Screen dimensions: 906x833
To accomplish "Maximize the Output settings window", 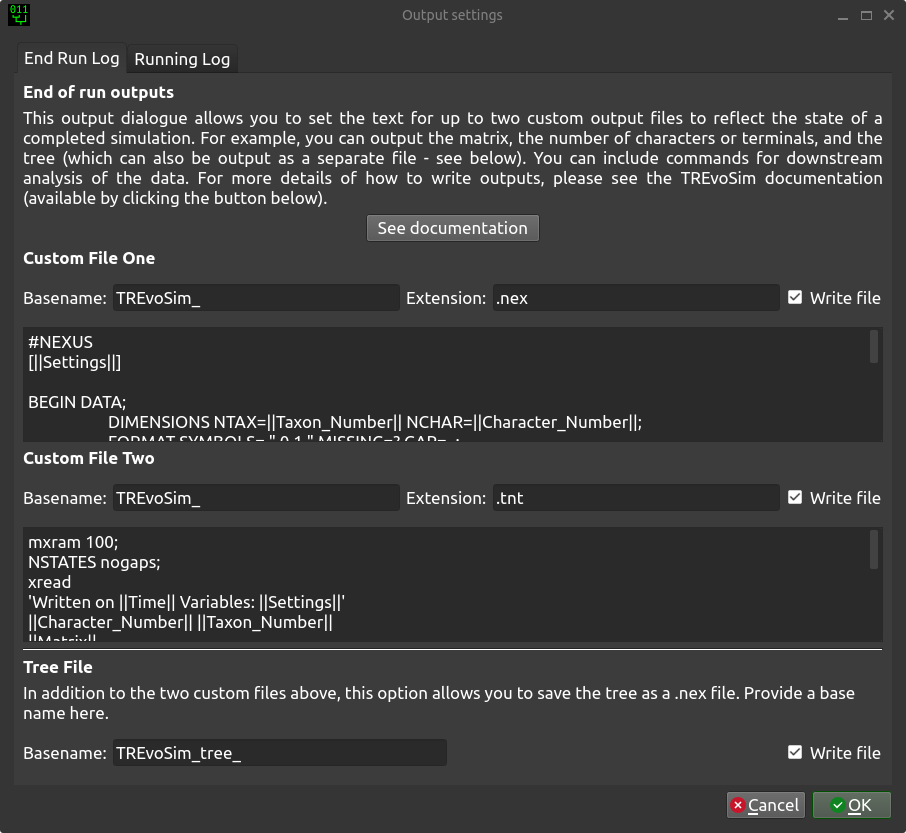I will (x=866, y=16).
